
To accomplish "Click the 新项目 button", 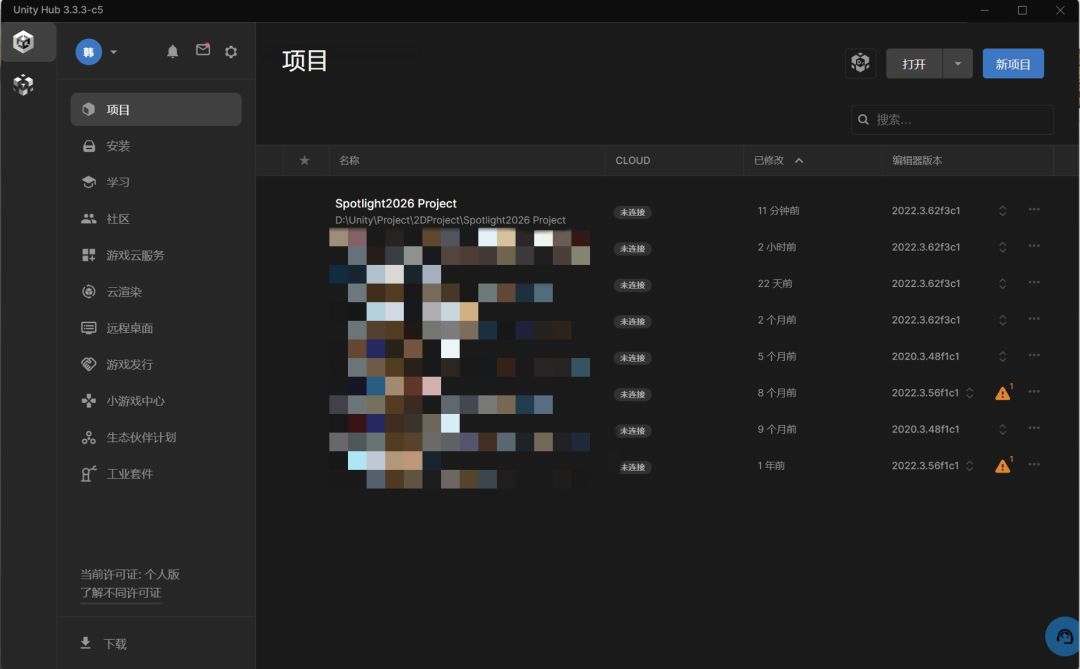I will tap(1012, 63).
